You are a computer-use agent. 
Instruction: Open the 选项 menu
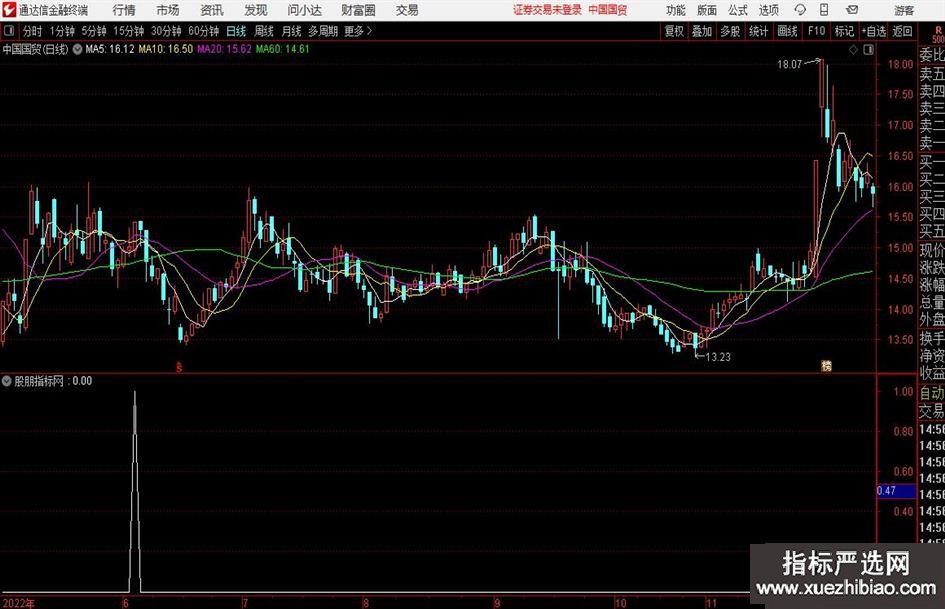click(x=768, y=10)
